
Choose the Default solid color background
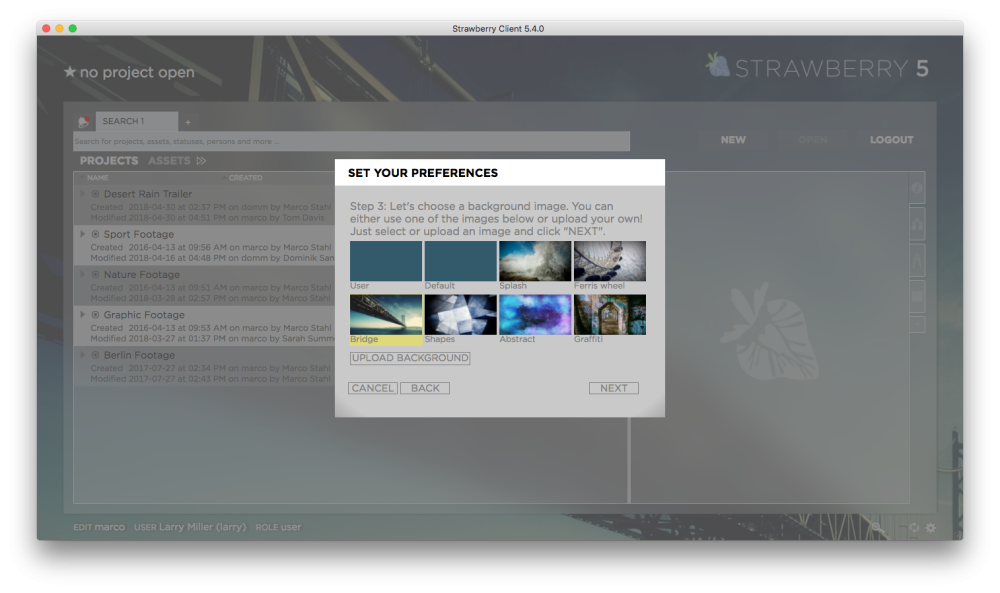[x=460, y=261]
